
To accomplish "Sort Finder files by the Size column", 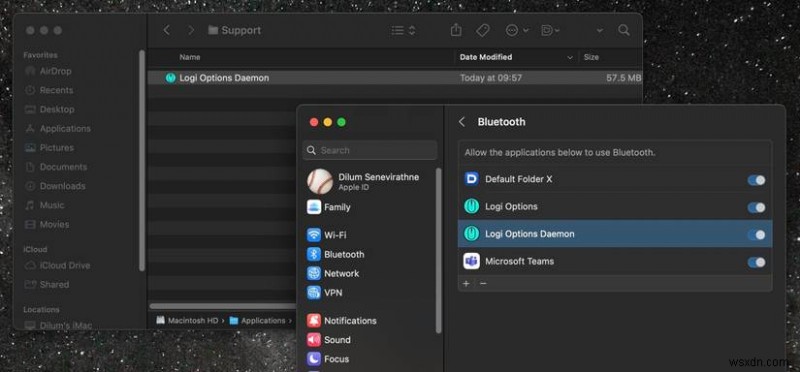I will tap(591, 57).
